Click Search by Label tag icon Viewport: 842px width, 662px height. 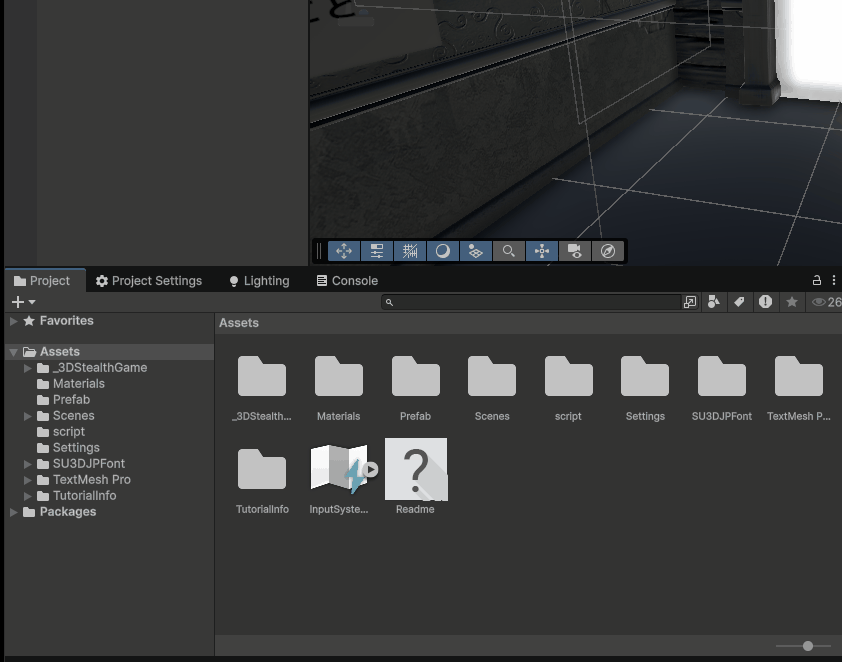tap(739, 302)
